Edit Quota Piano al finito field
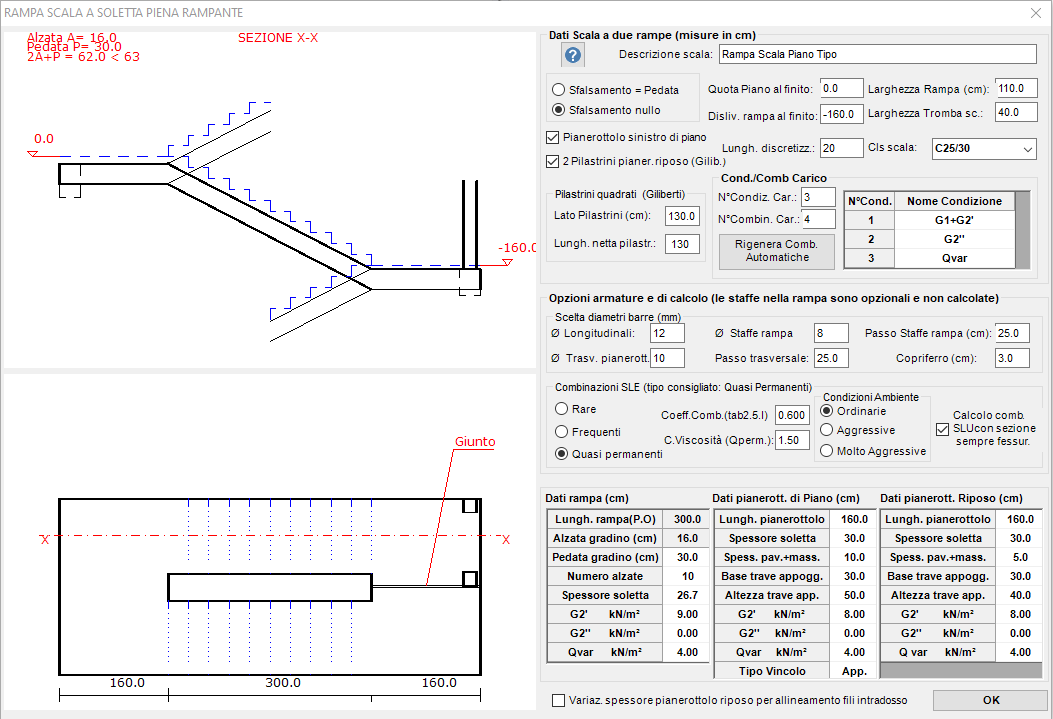 coord(841,89)
